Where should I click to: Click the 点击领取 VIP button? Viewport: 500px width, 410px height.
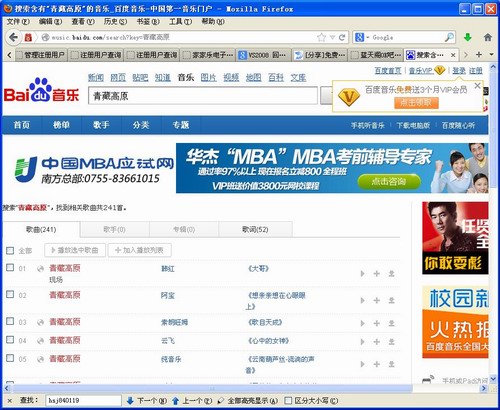coord(416,103)
